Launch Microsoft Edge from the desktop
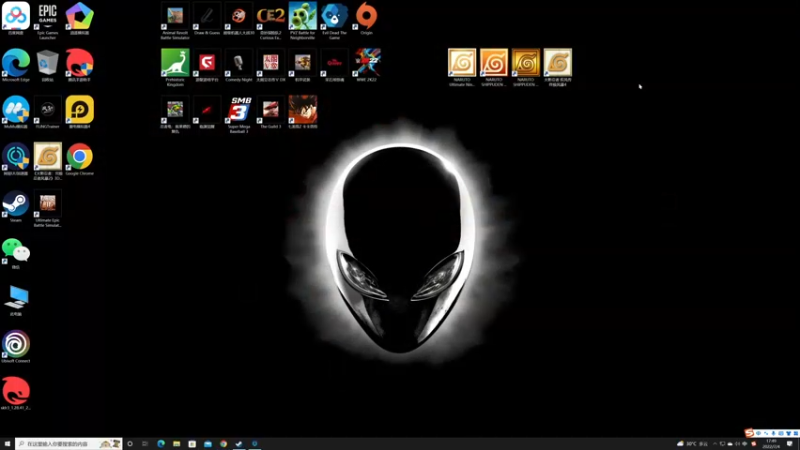This screenshot has height=450, width=800. click(16, 66)
